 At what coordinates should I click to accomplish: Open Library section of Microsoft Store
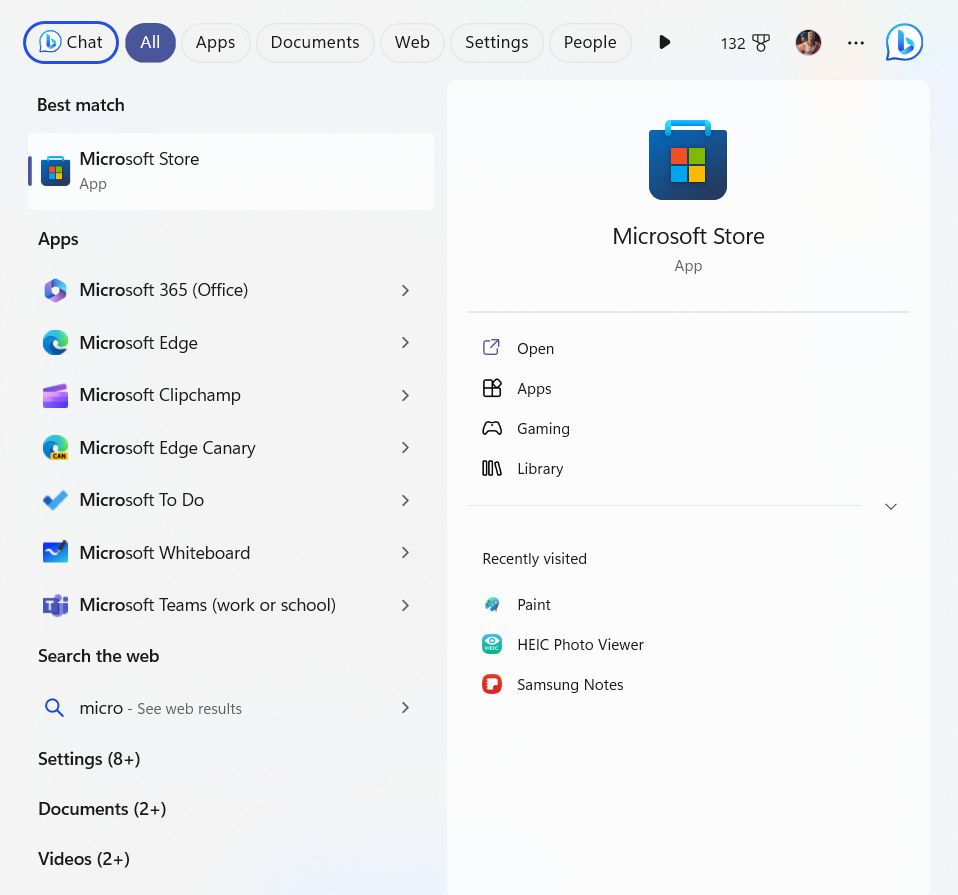(x=540, y=469)
